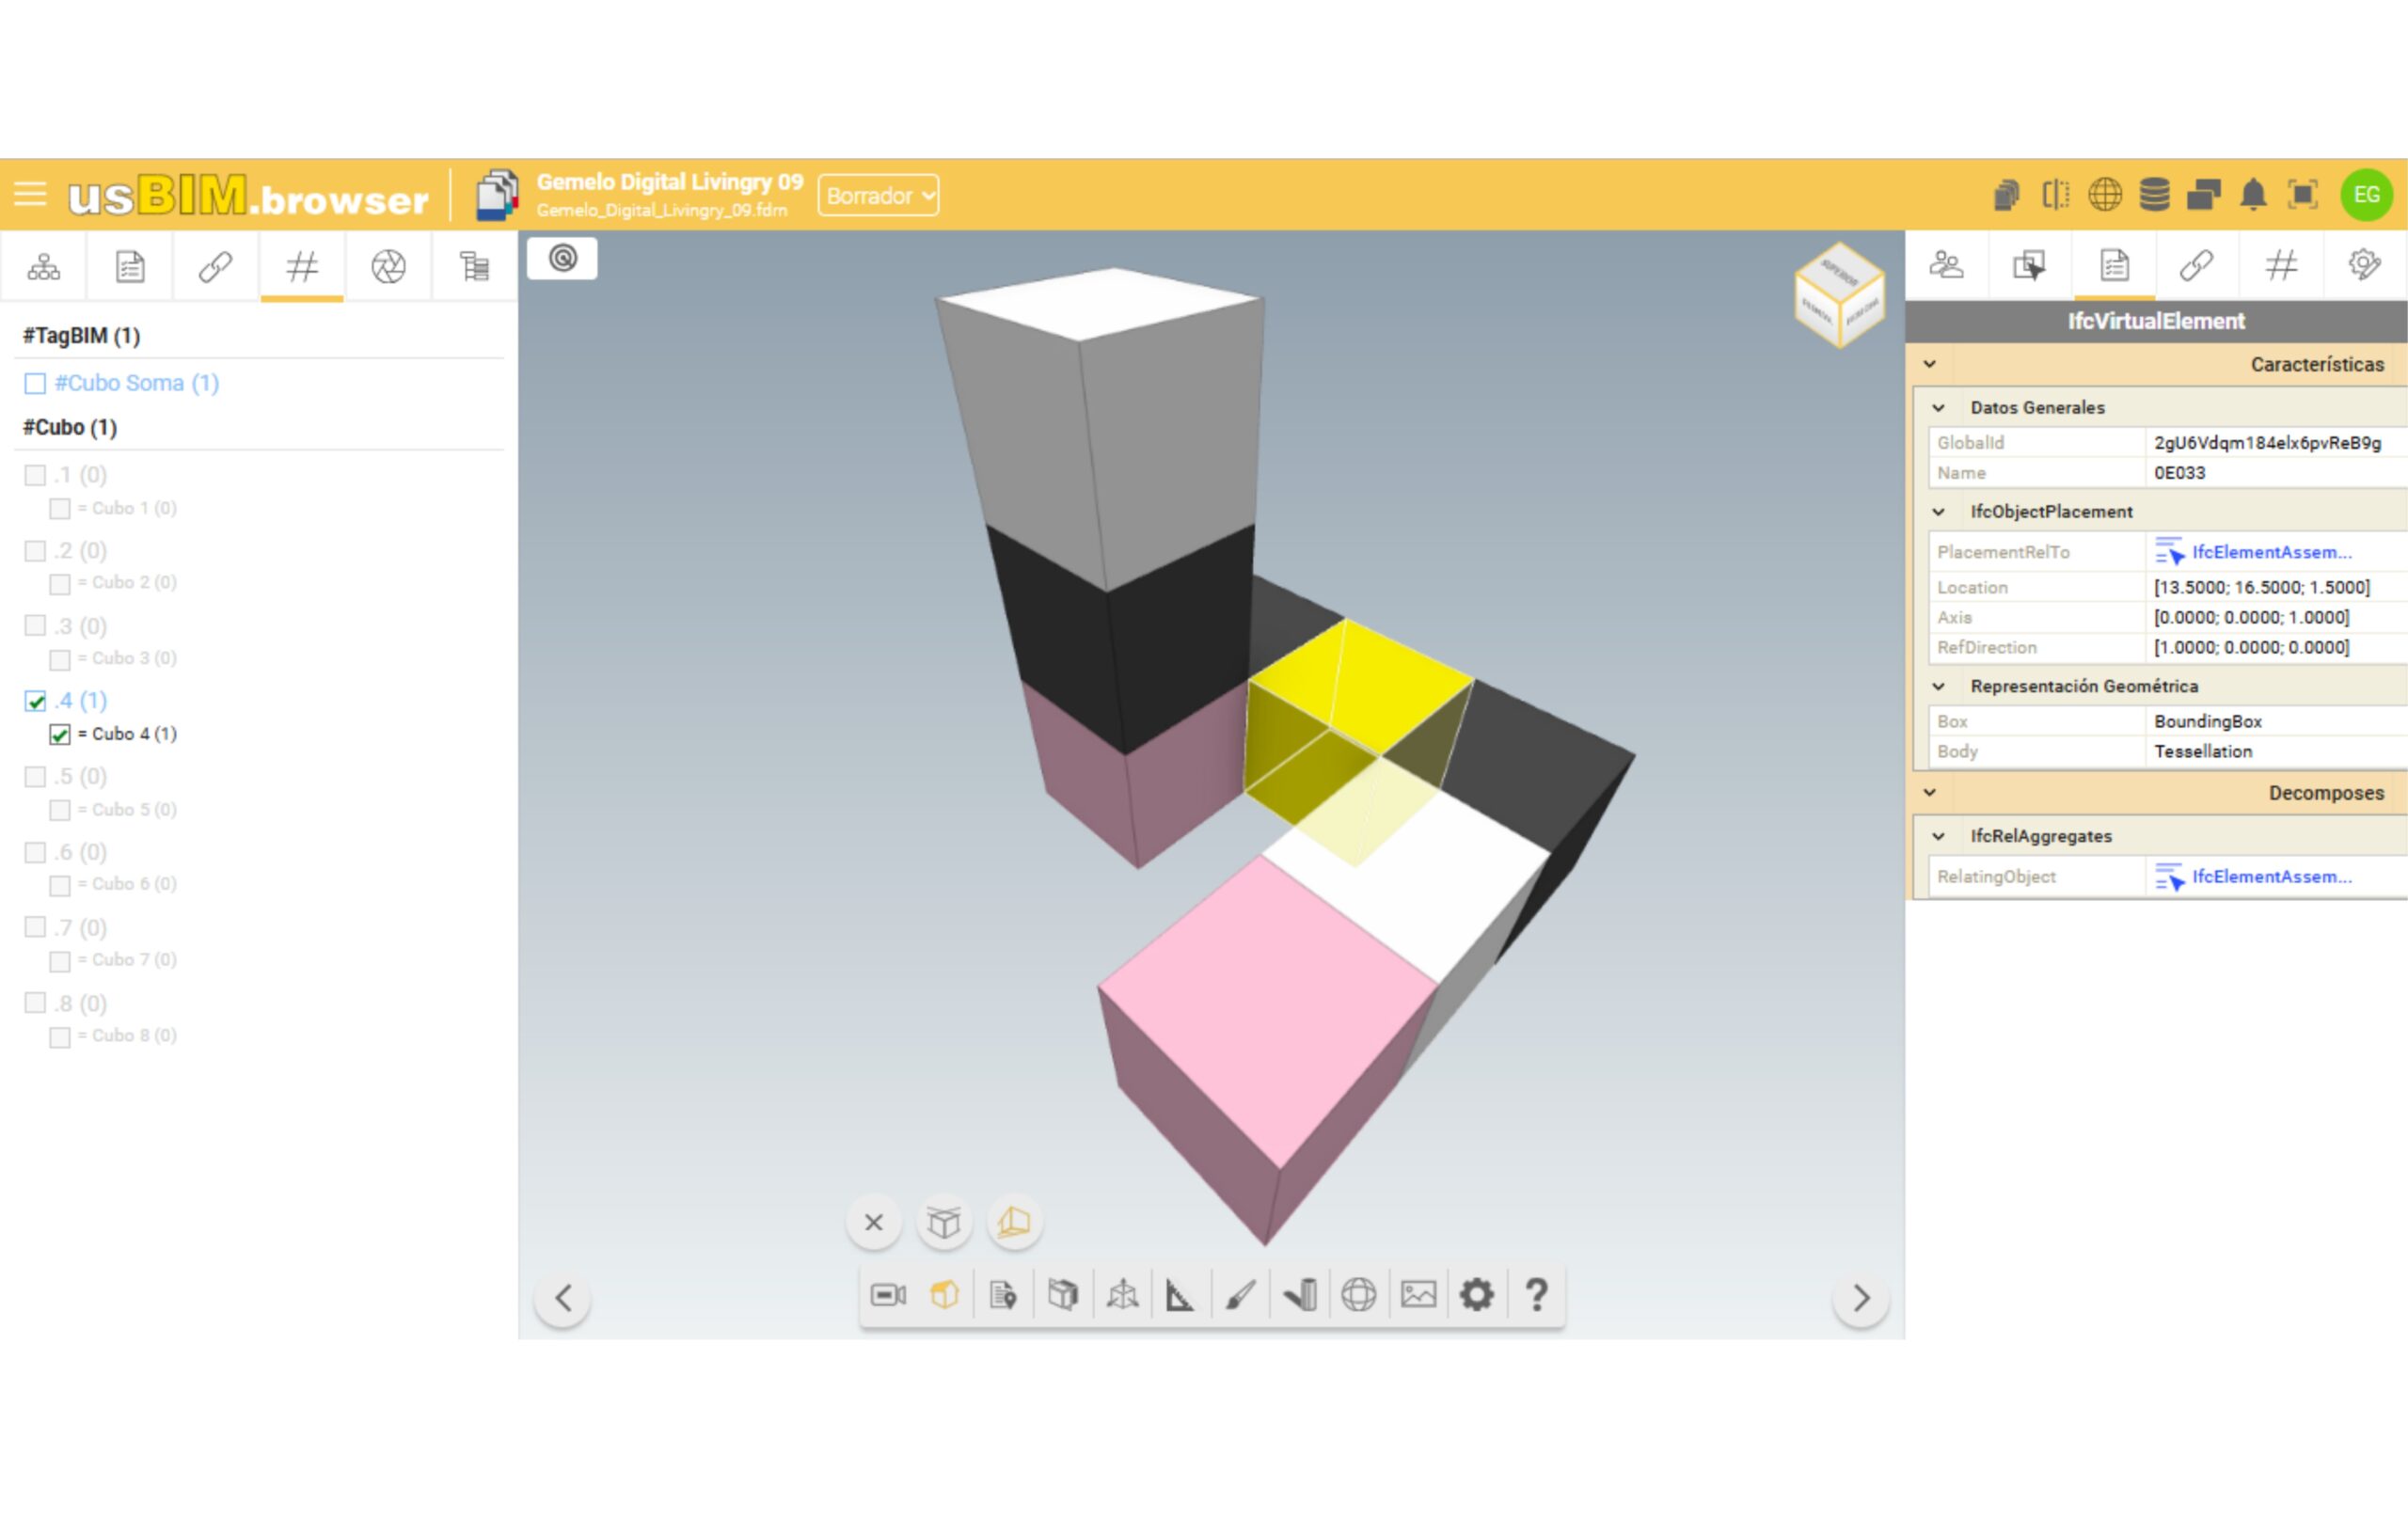Click the notification bell icon

tap(2252, 194)
